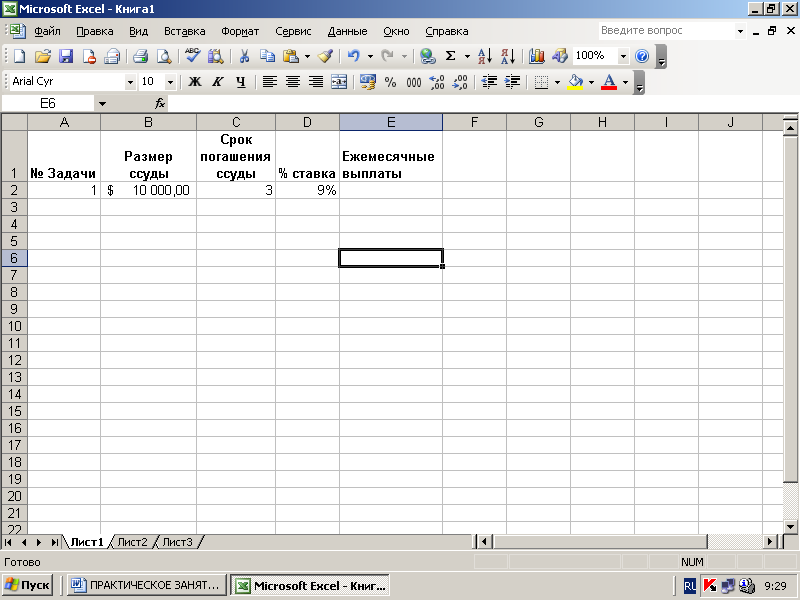
Task: Toggle italic К formatting
Action: pyautogui.click(x=218, y=82)
